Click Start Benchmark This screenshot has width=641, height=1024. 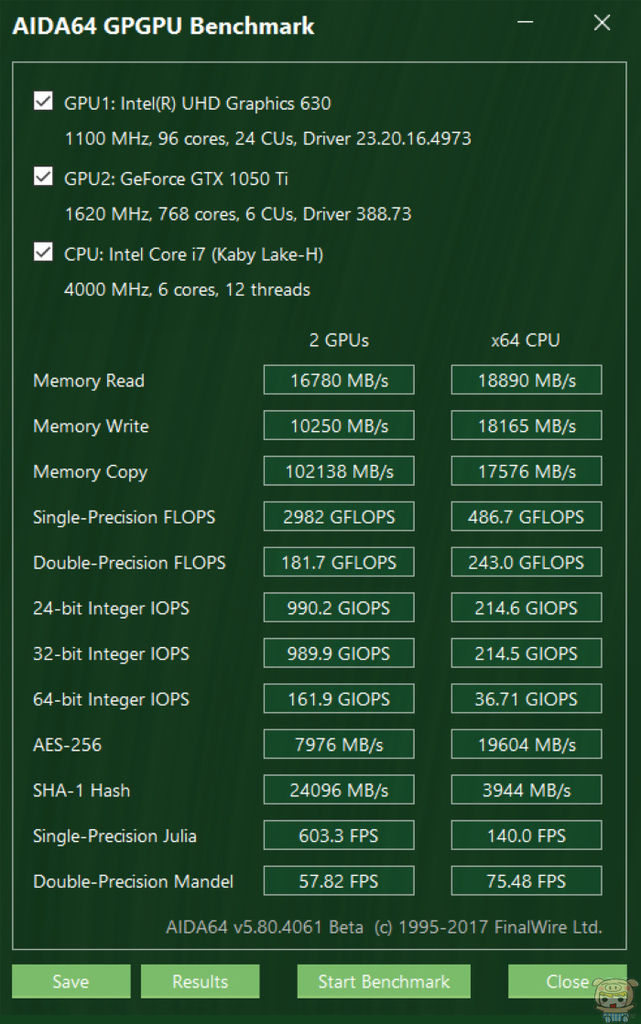point(384,982)
